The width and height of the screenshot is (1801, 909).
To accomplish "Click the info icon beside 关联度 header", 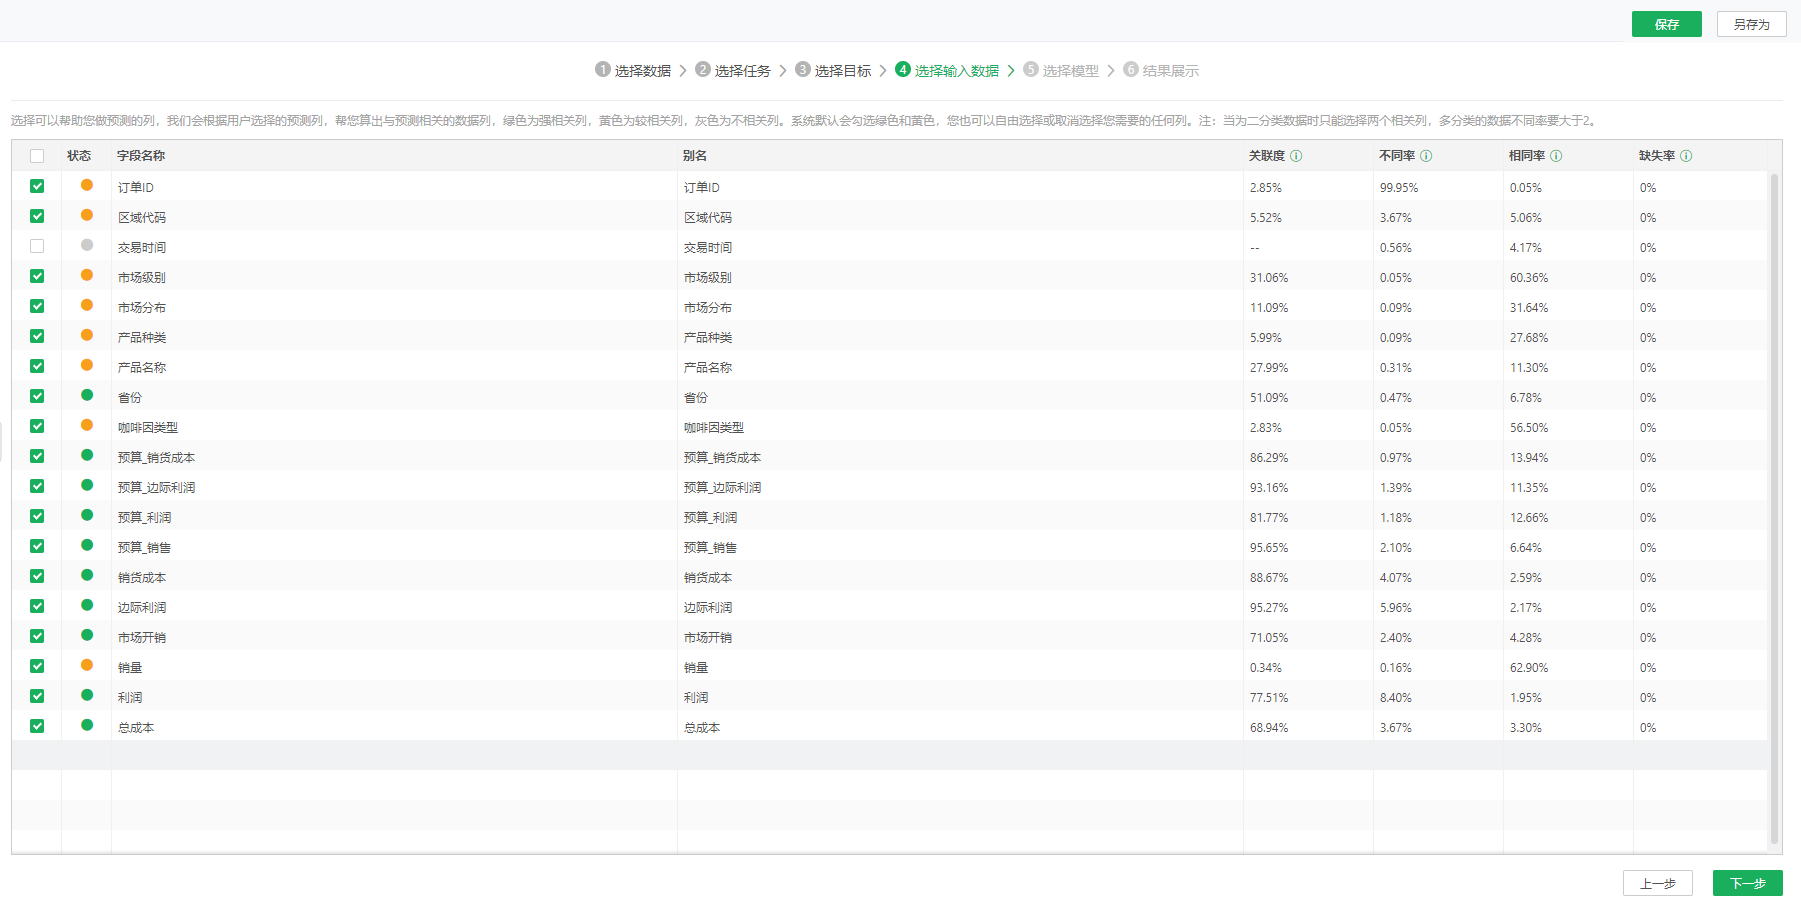I will [x=1297, y=155].
